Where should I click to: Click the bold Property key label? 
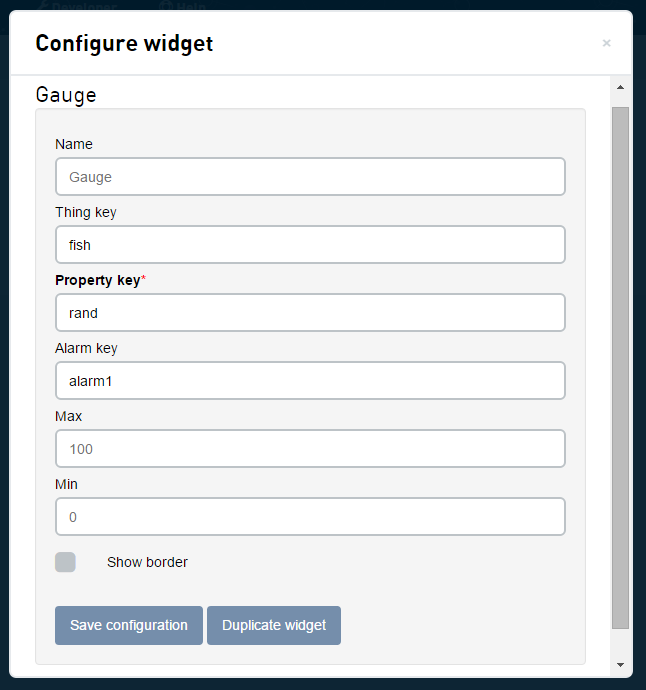[98, 280]
